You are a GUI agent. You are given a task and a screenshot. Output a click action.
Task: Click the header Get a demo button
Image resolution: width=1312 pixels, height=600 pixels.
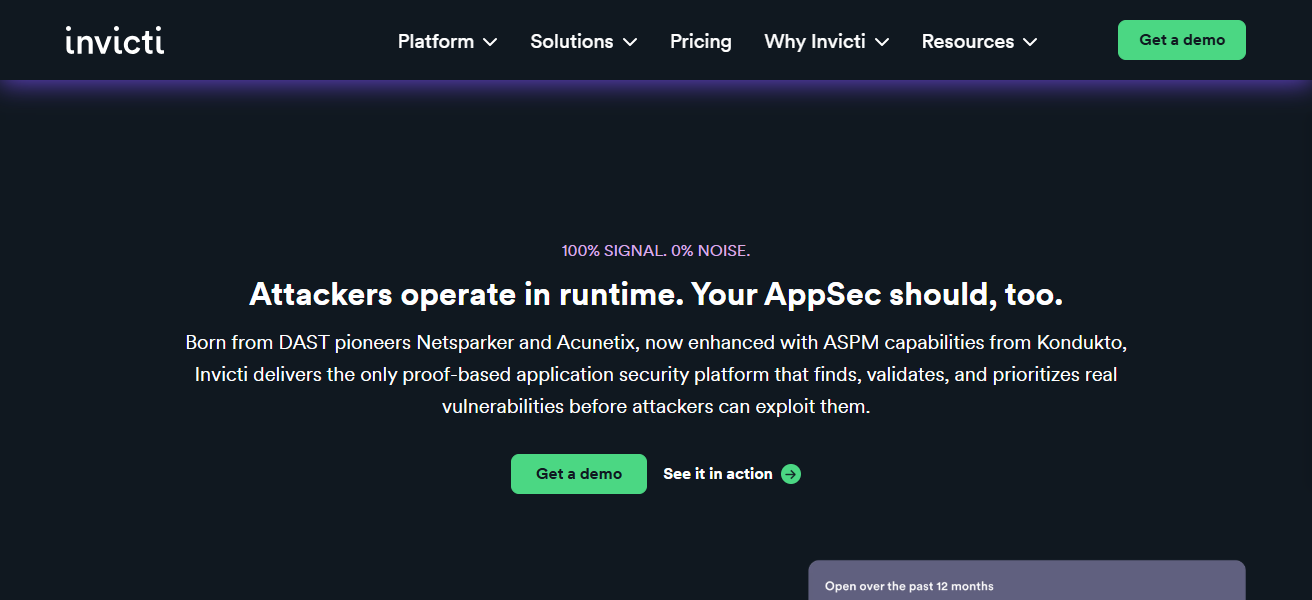coord(1182,40)
